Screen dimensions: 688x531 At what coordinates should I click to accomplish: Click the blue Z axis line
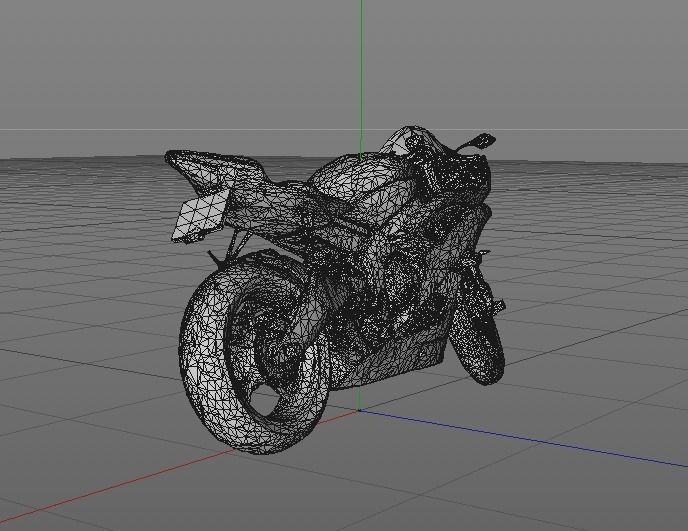point(522,438)
